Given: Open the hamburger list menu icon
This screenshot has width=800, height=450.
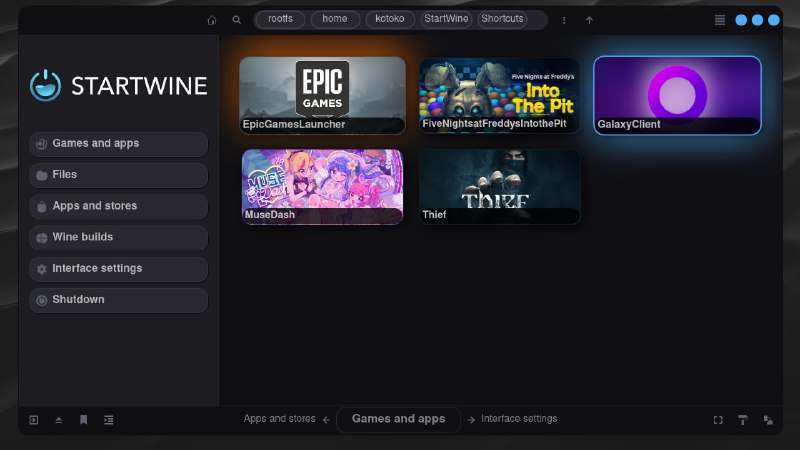Looking at the screenshot, I should tap(719, 20).
